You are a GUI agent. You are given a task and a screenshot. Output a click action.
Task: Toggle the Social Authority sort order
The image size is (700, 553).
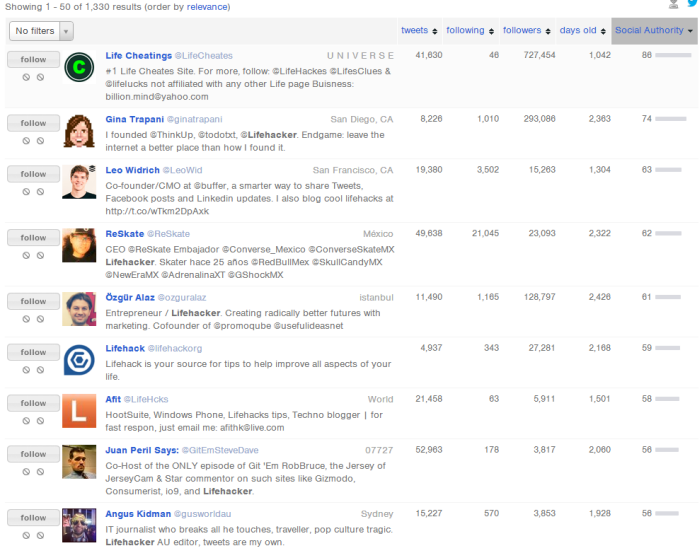pyautogui.click(x=654, y=30)
